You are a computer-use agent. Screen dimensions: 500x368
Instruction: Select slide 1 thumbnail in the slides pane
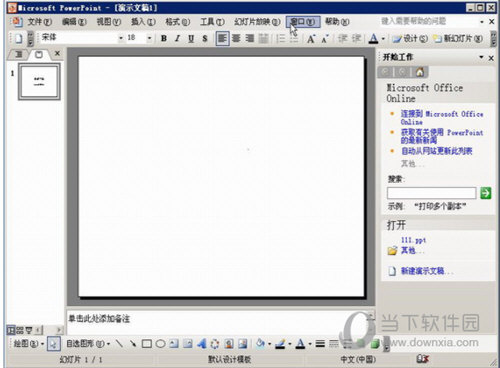39,81
